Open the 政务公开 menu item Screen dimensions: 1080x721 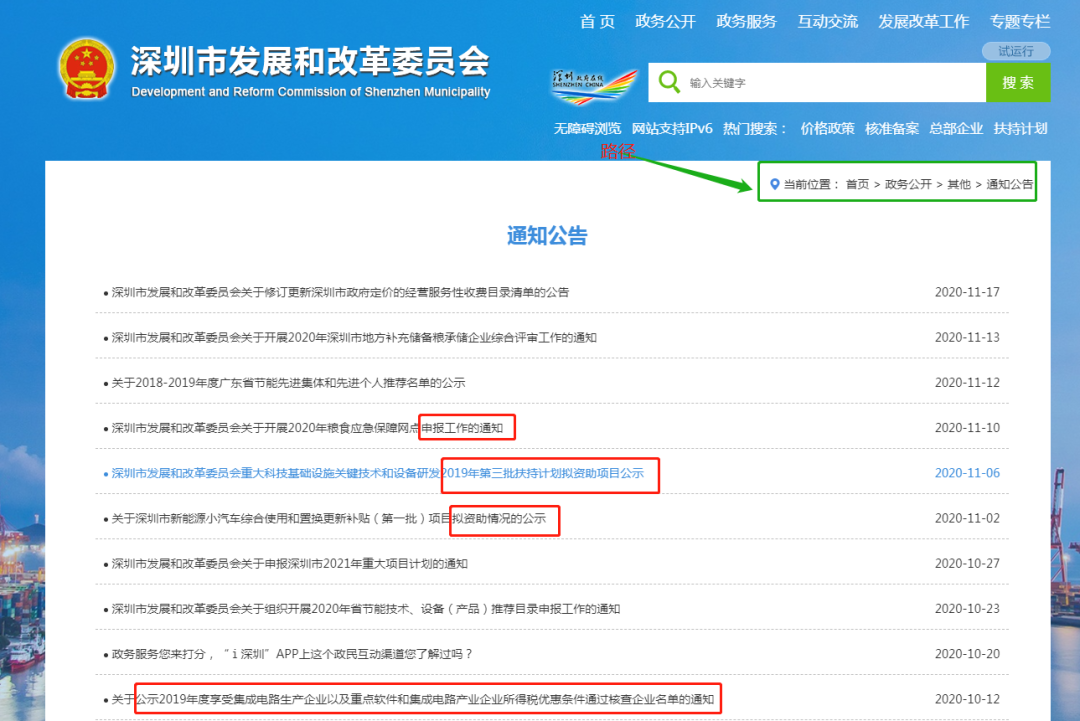(x=665, y=20)
